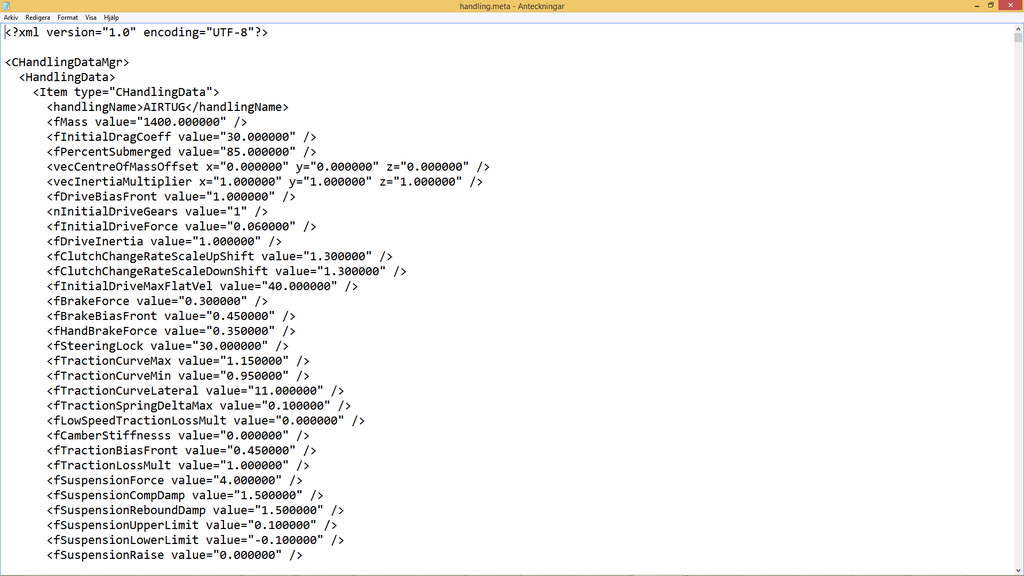
Task: Click the vertical scrollbar up arrow
Action: point(1018,29)
